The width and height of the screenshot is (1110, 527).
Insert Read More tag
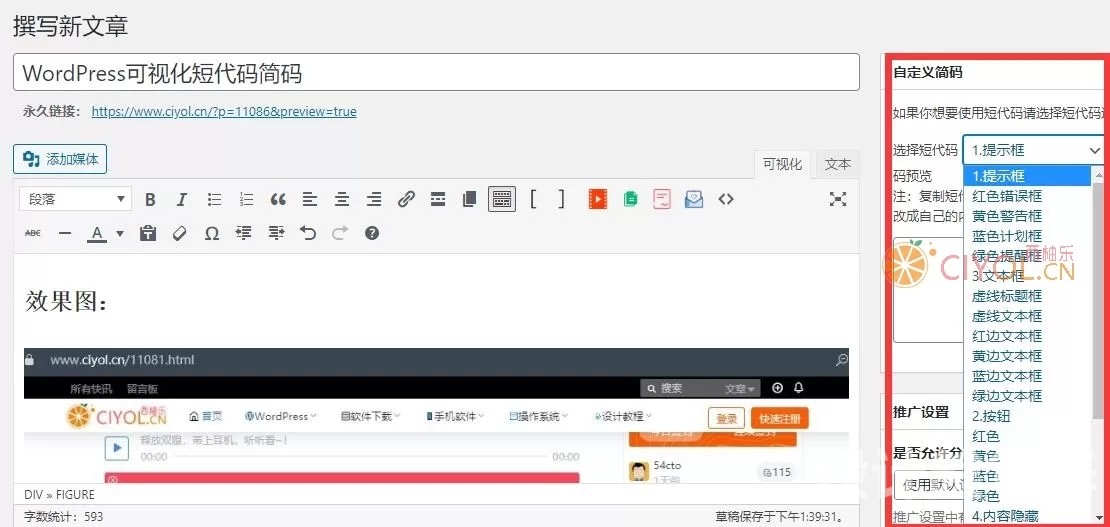tap(438, 200)
